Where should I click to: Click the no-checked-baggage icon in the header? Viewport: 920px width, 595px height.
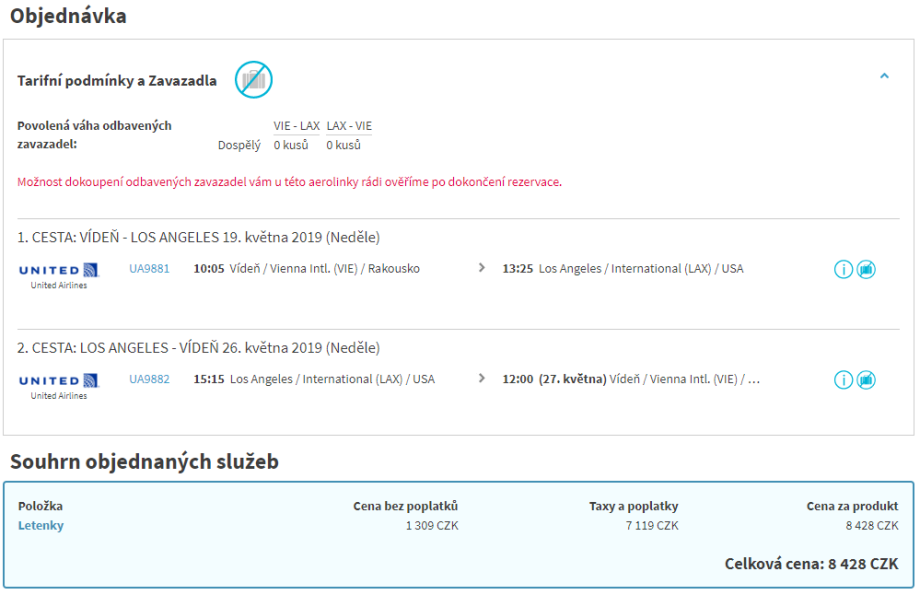[253, 80]
